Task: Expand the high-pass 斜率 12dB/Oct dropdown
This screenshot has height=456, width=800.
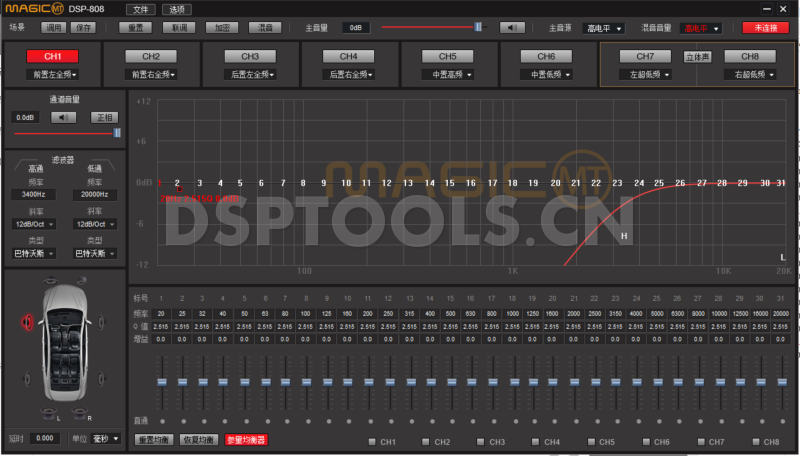Action: click(x=35, y=224)
